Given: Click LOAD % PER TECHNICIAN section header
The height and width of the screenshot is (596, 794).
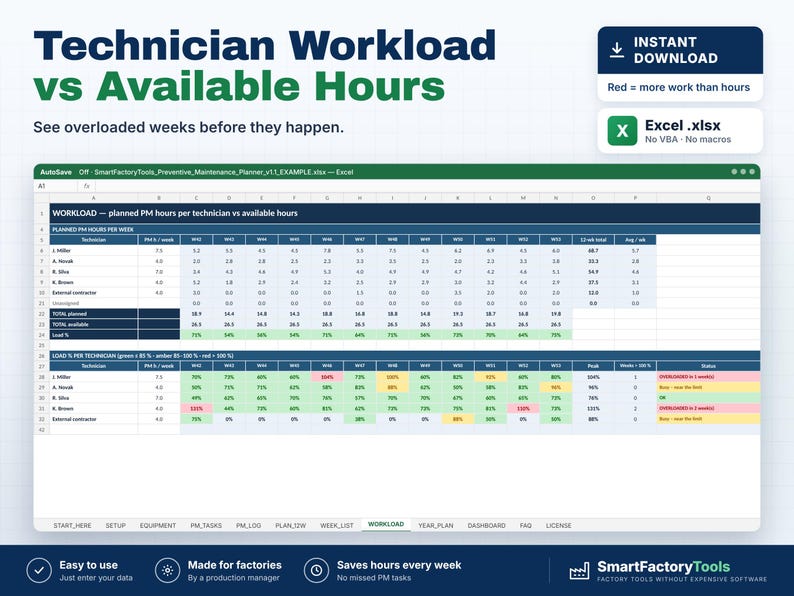Looking at the screenshot, I should click(405, 355).
